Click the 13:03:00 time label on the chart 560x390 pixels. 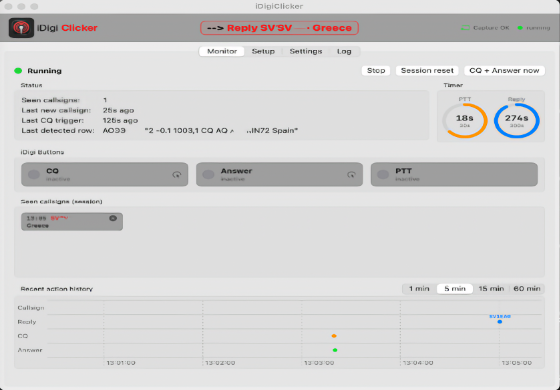point(319,363)
